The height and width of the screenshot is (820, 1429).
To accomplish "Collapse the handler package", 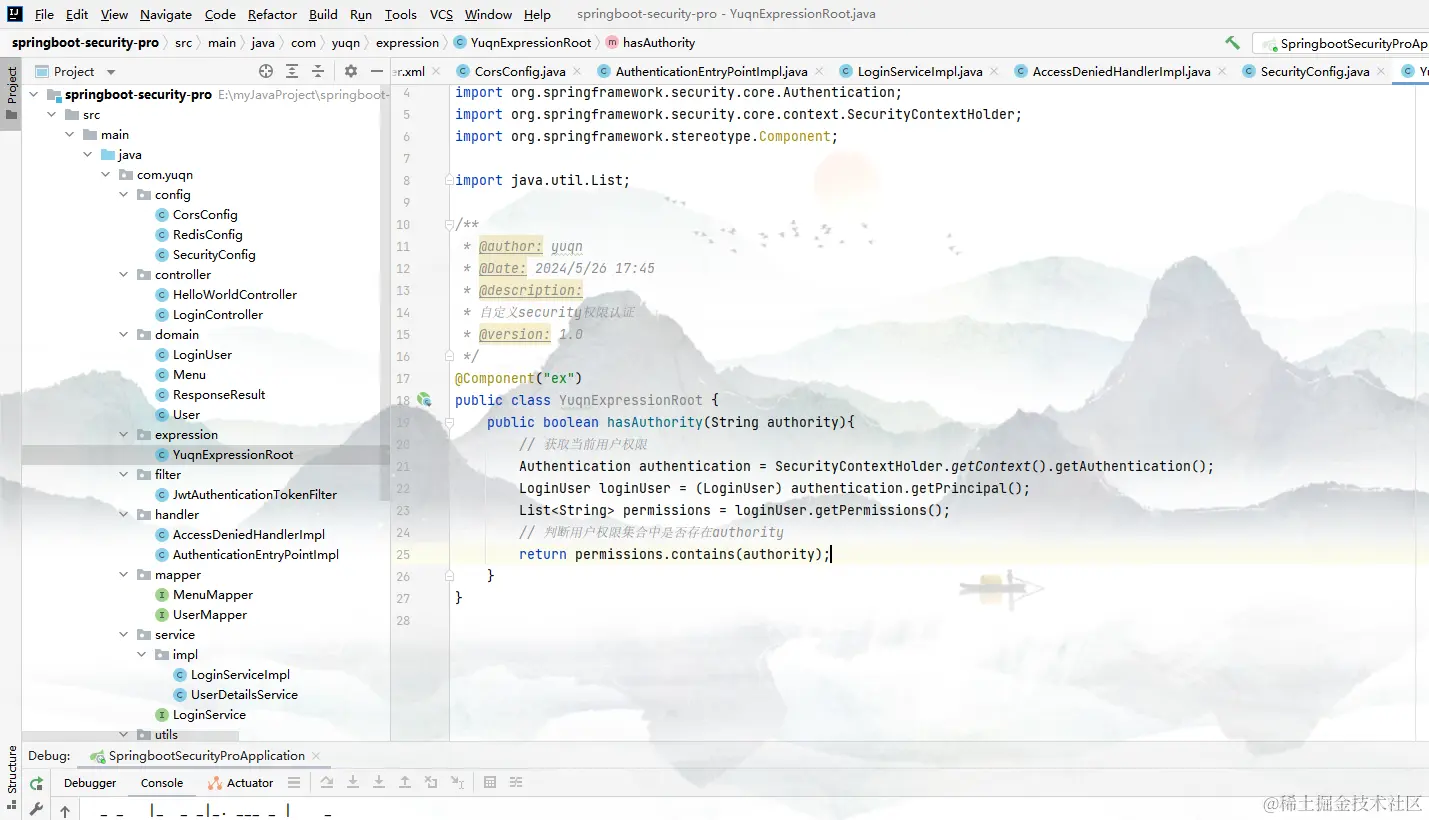I will [x=124, y=515].
